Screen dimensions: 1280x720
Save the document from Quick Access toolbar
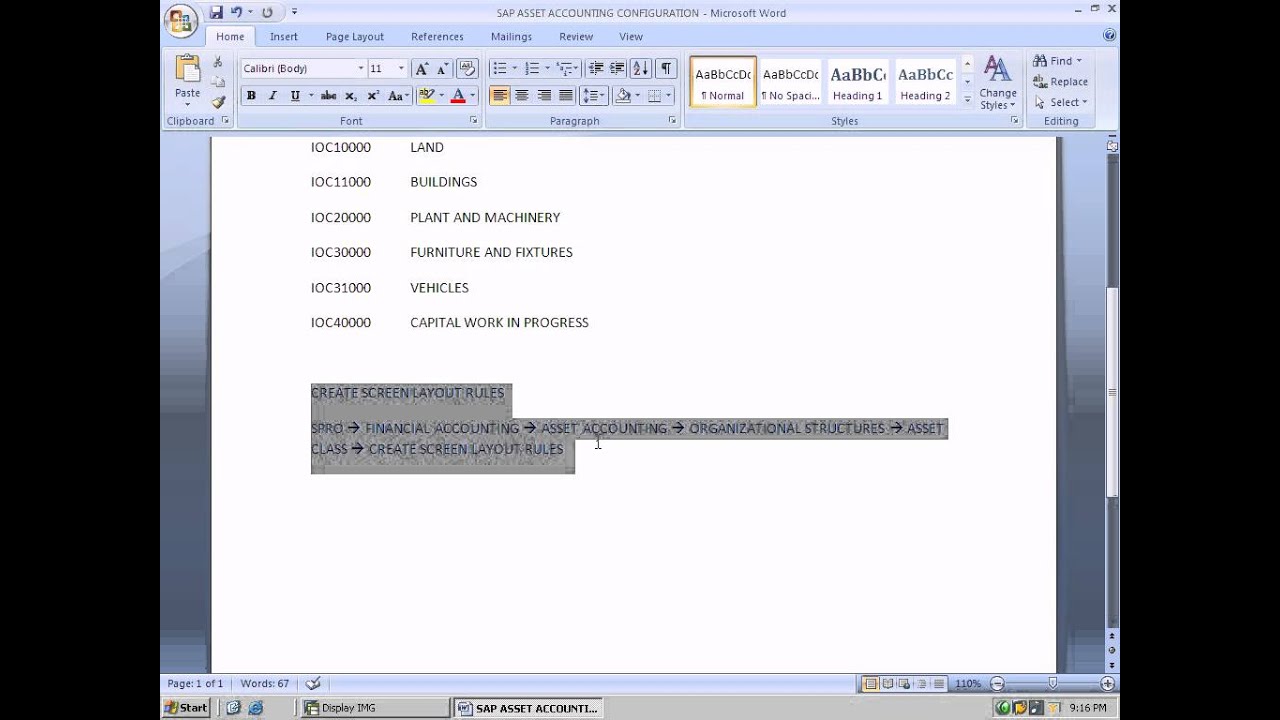[x=216, y=13]
